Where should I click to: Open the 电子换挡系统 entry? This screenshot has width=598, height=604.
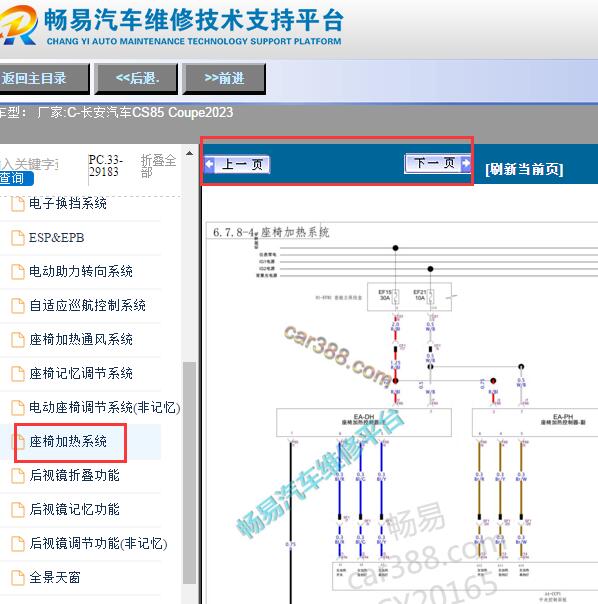pos(68,203)
